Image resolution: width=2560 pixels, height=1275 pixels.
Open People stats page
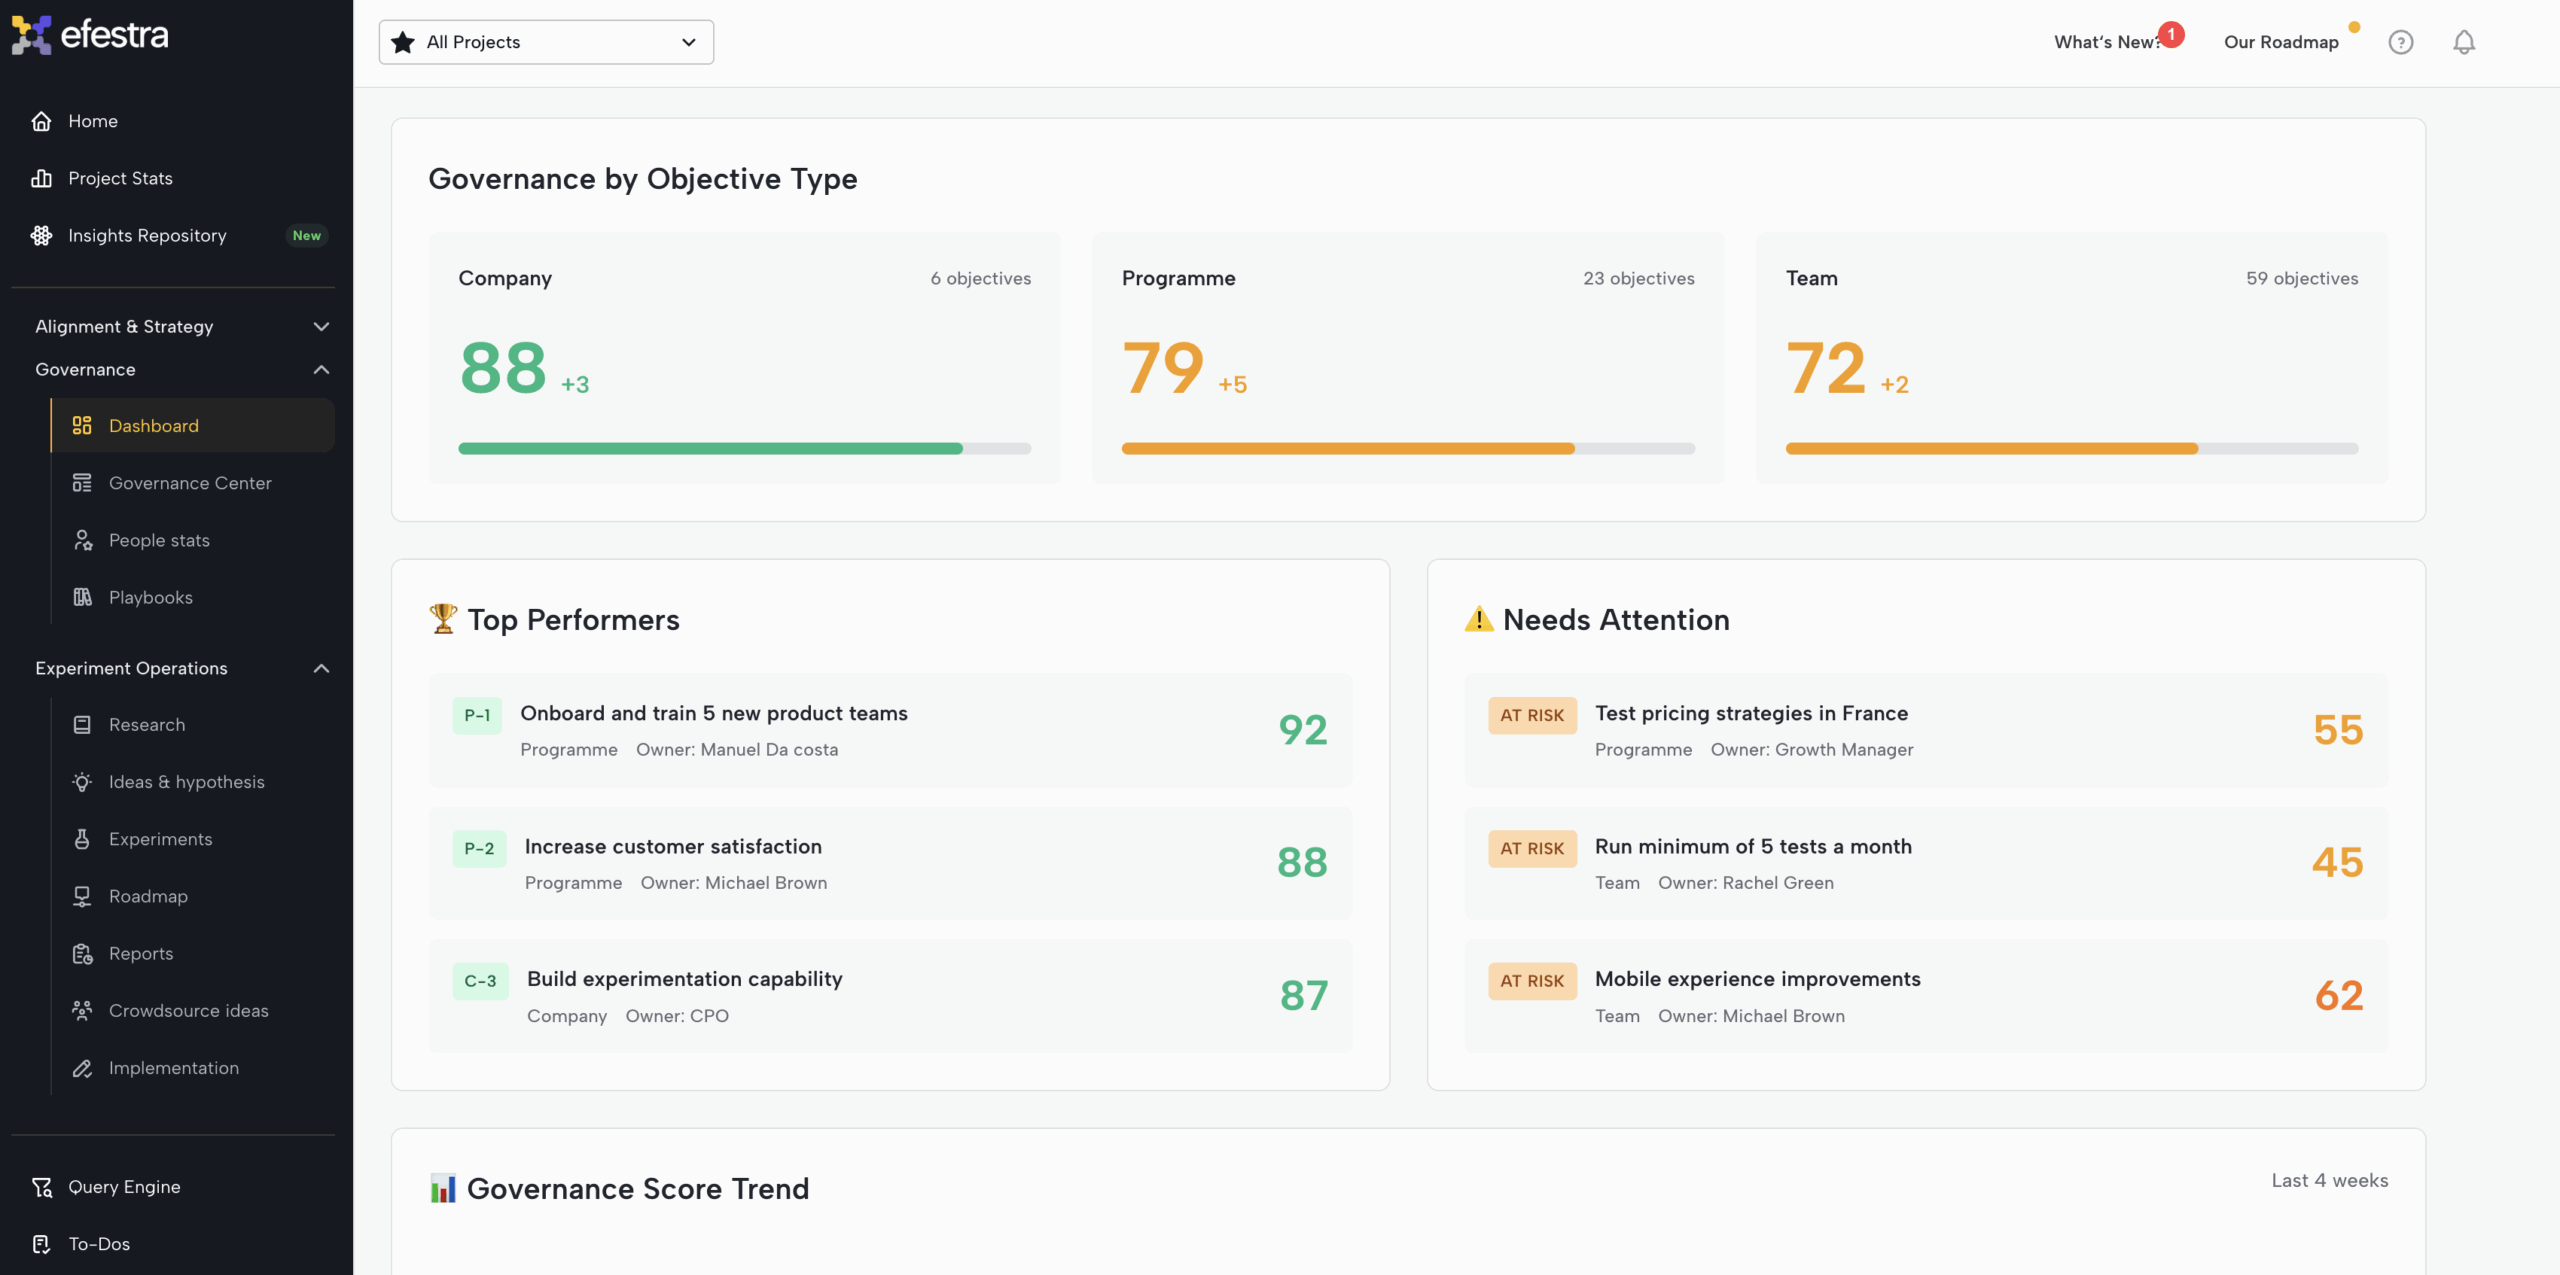(x=159, y=540)
